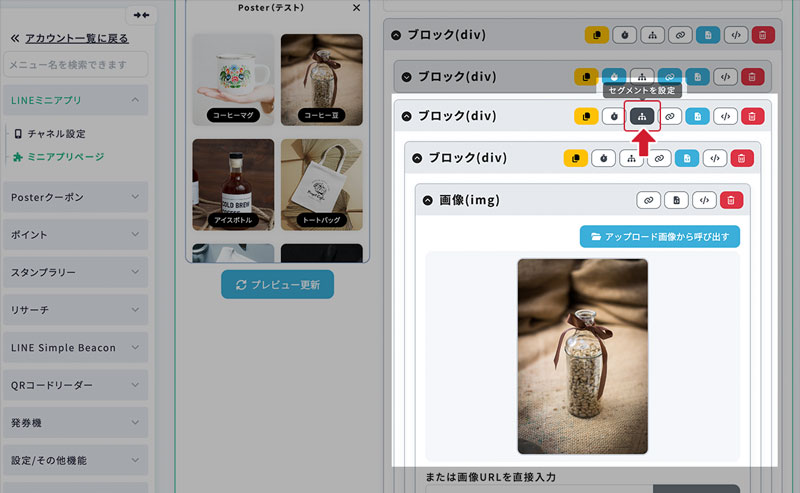
Task: Focus the menu name search field
Action: click(x=75, y=65)
